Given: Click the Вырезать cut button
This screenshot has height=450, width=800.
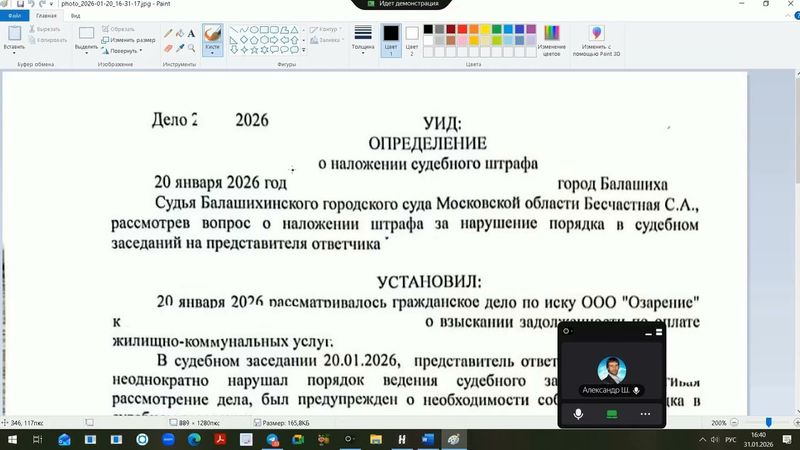Looking at the screenshot, I should point(45,29).
